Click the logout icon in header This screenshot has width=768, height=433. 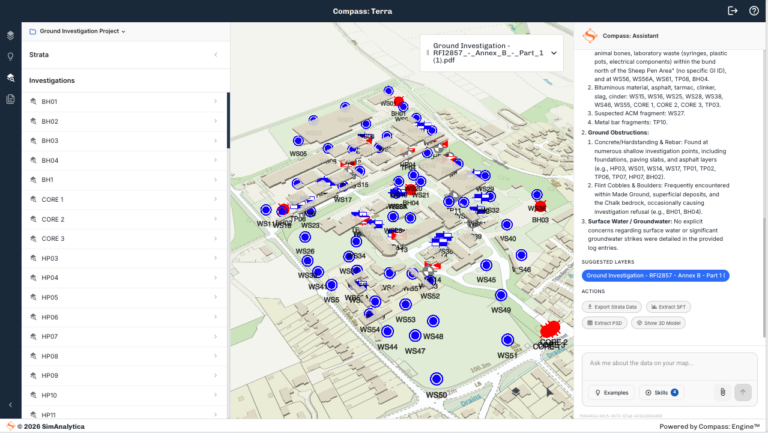point(733,11)
